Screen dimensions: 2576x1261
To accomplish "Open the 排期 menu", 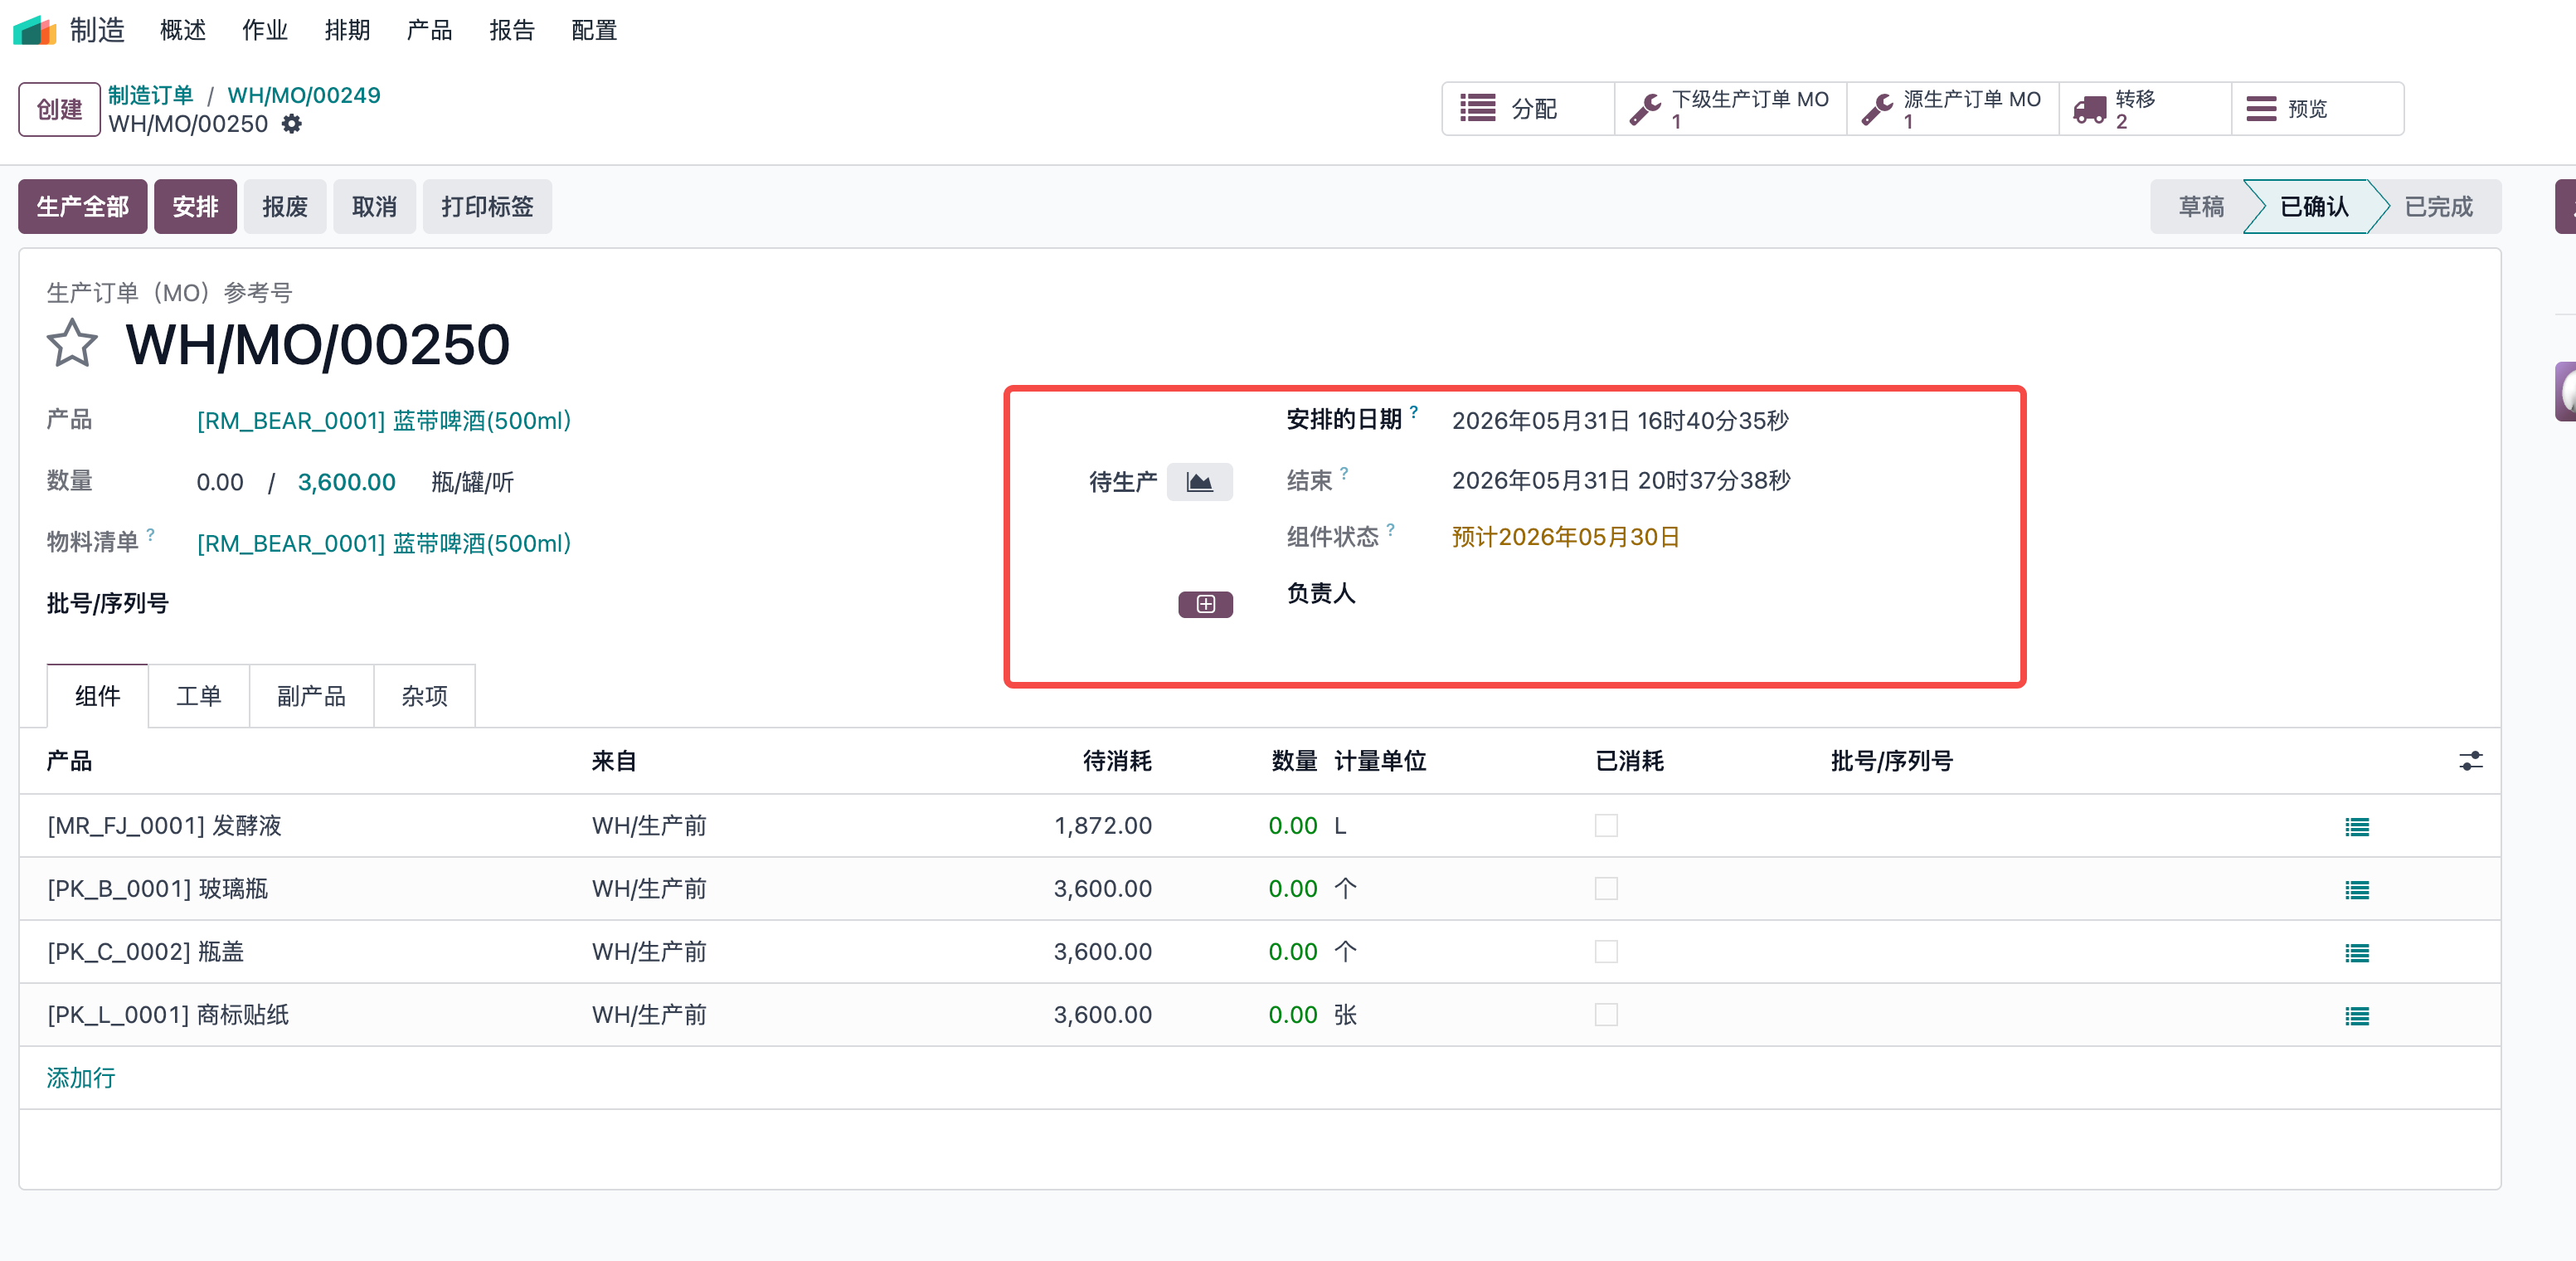I will [347, 30].
